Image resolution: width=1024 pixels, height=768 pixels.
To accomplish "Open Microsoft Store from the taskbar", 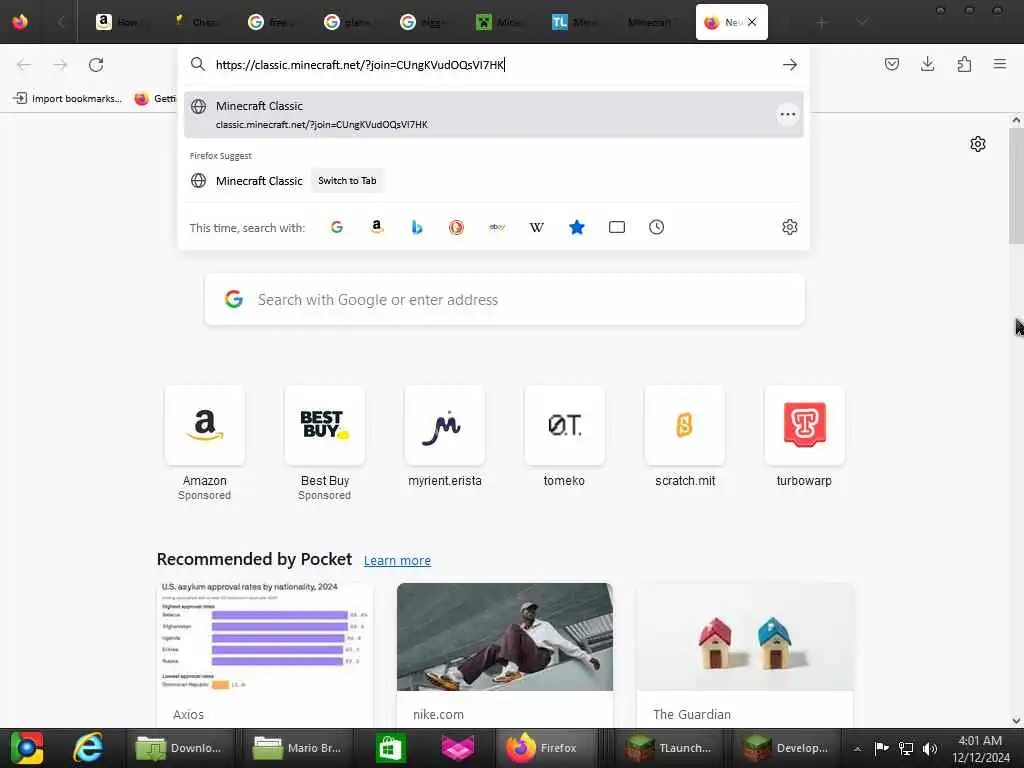I will (391, 748).
